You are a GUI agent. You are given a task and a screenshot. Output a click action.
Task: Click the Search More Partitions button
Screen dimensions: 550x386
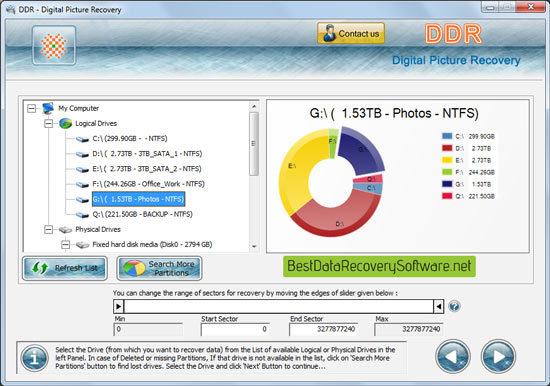[x=159, y=268]
